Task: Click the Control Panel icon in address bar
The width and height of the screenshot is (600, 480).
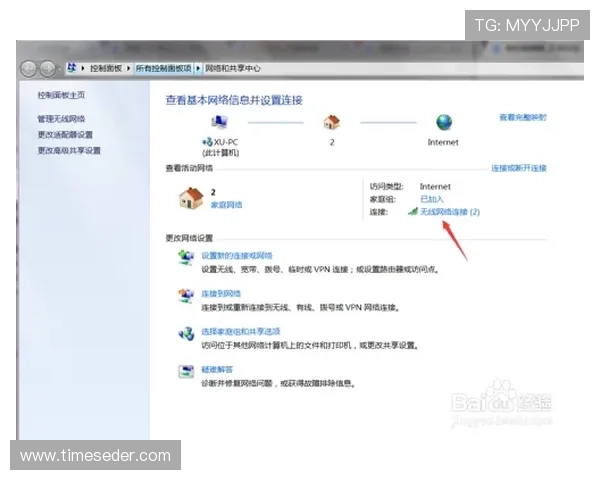Action: 72,68
